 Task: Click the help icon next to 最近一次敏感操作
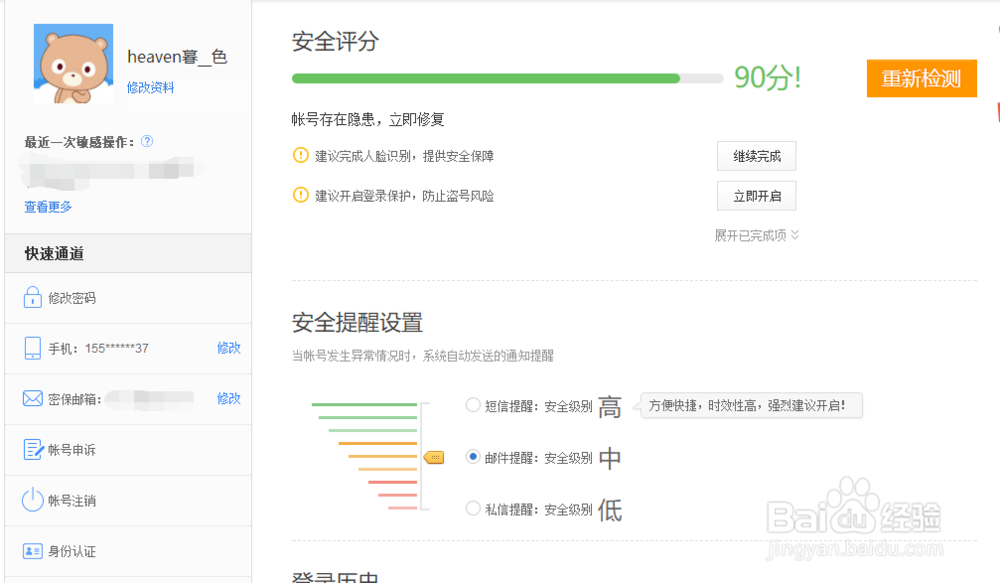[147, 142]
